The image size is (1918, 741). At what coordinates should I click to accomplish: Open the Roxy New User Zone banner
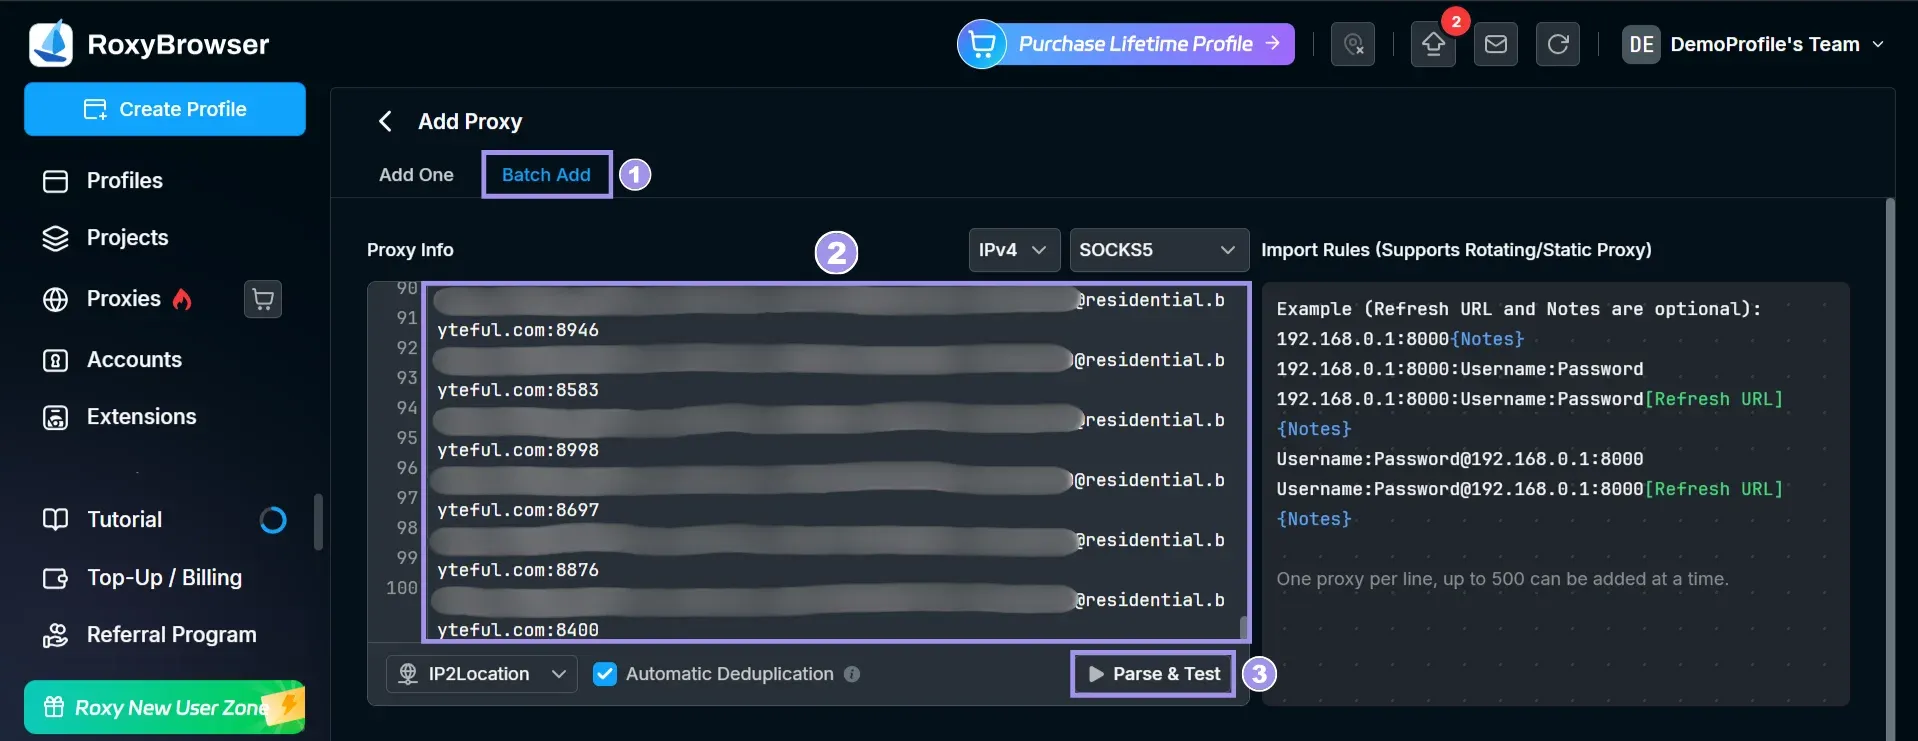[165, 707]
